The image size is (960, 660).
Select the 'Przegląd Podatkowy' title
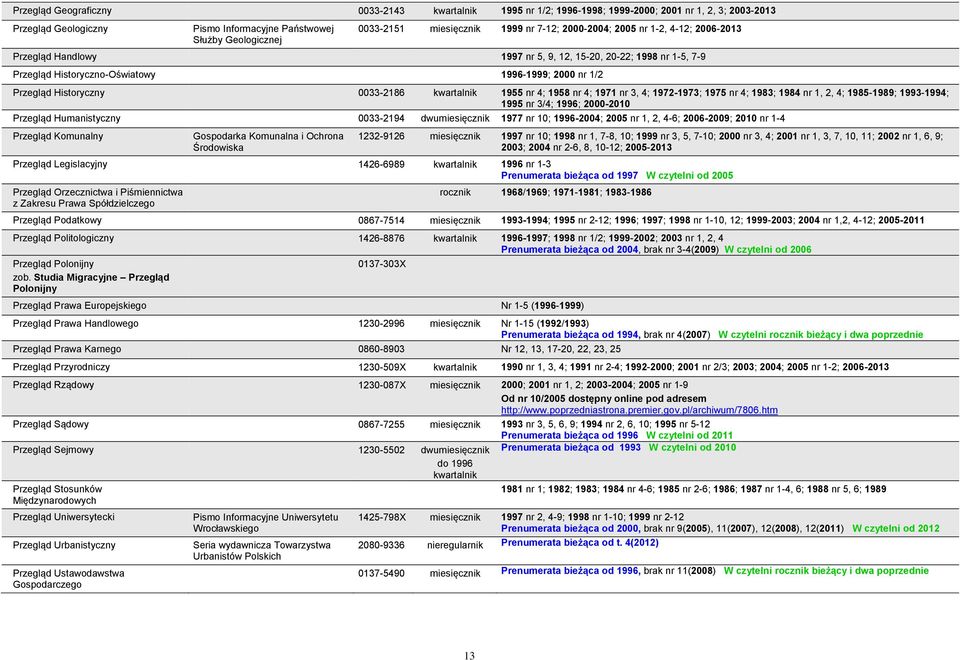pos(57,220)
